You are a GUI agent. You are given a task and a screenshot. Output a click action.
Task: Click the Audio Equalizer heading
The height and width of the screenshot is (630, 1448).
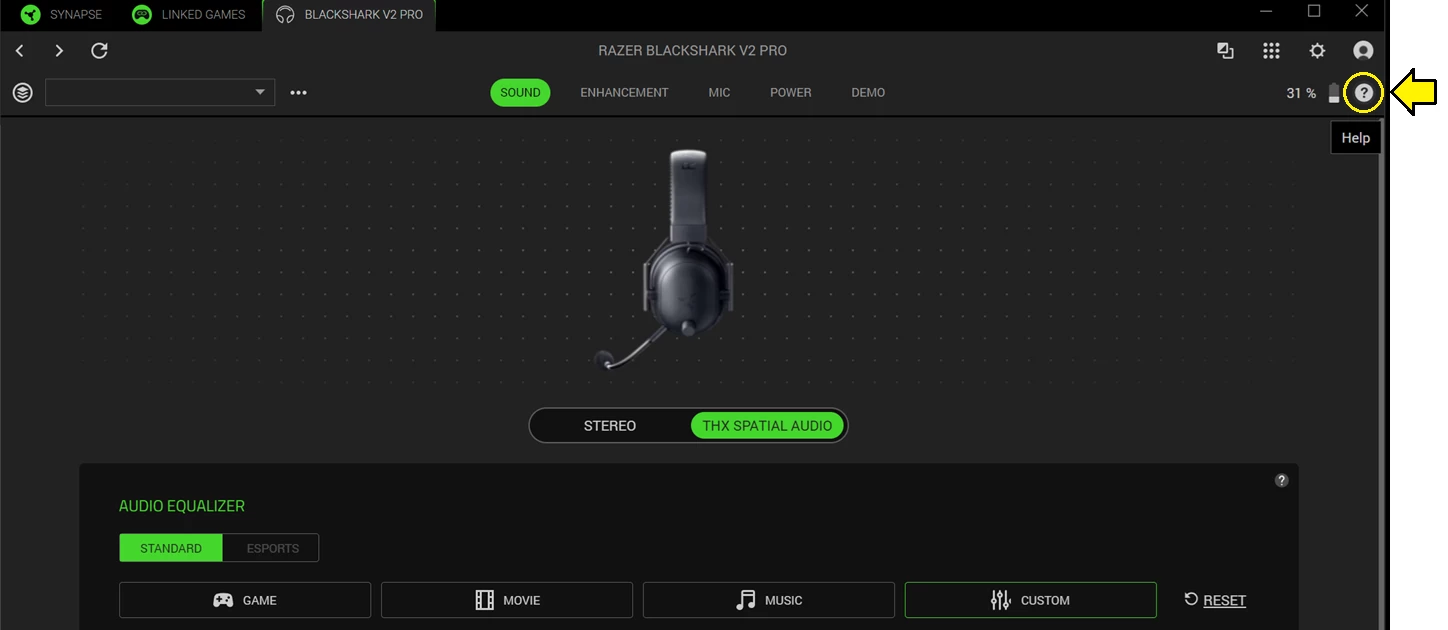coord(182,506)
